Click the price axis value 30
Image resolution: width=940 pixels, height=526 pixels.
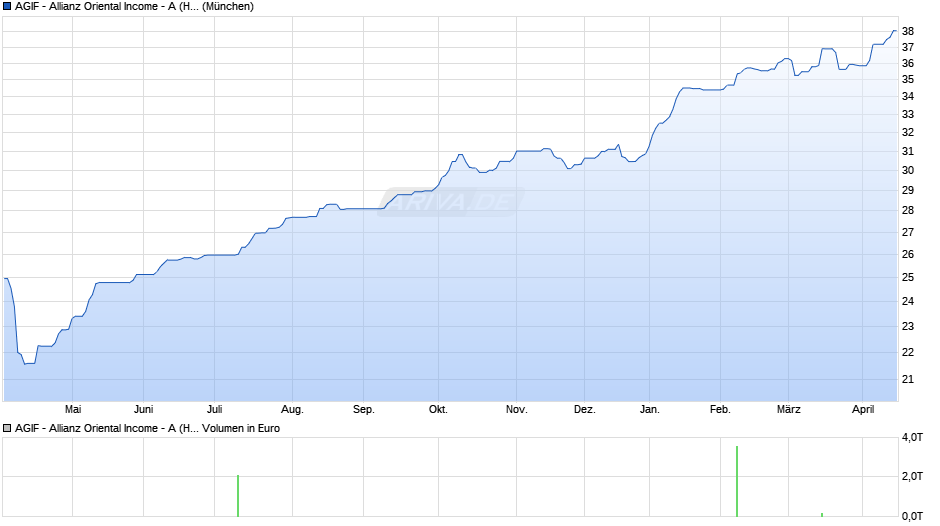click(x=908, y=170)
